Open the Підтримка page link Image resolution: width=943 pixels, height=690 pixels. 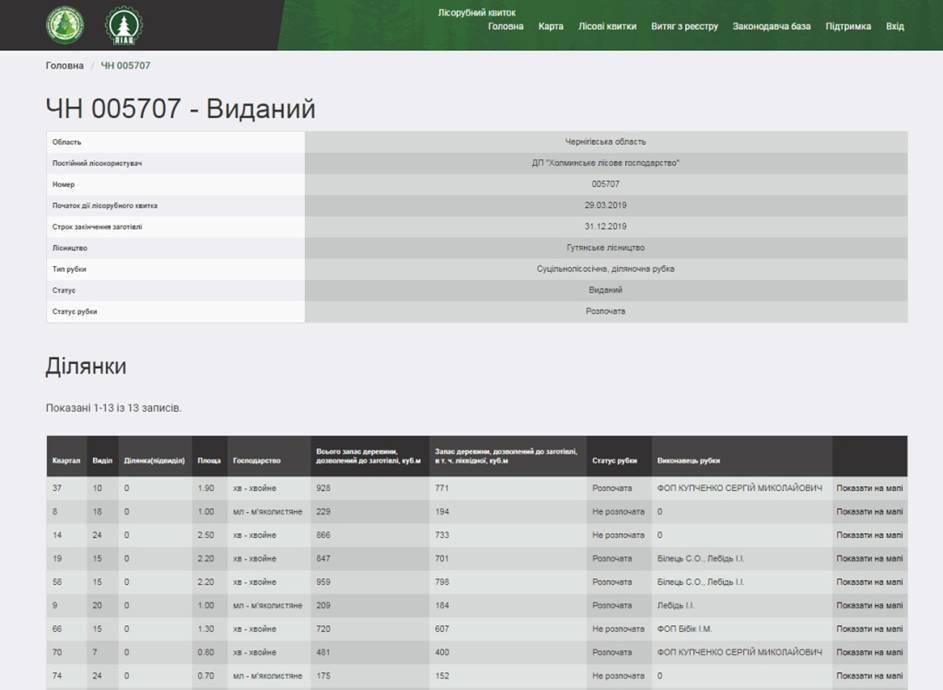(x=848, y=26)
